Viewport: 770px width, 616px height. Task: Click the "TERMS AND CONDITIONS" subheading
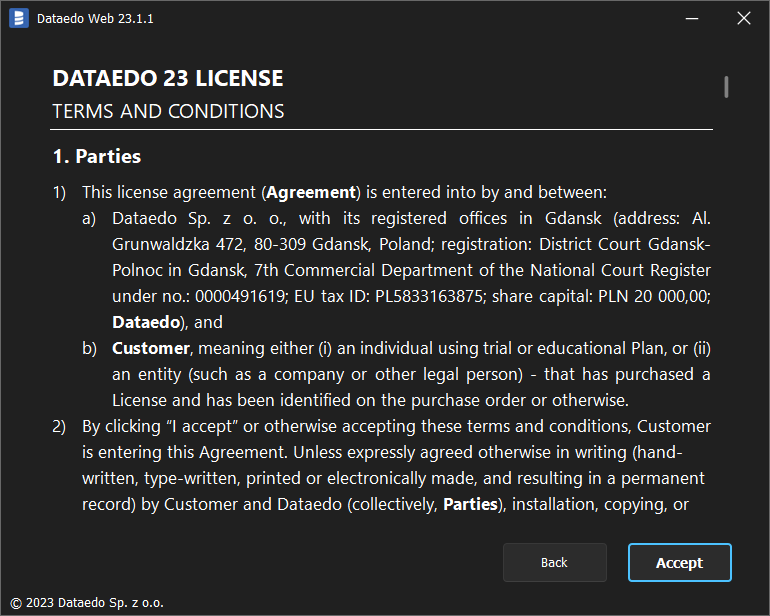[x=168, y=111]
